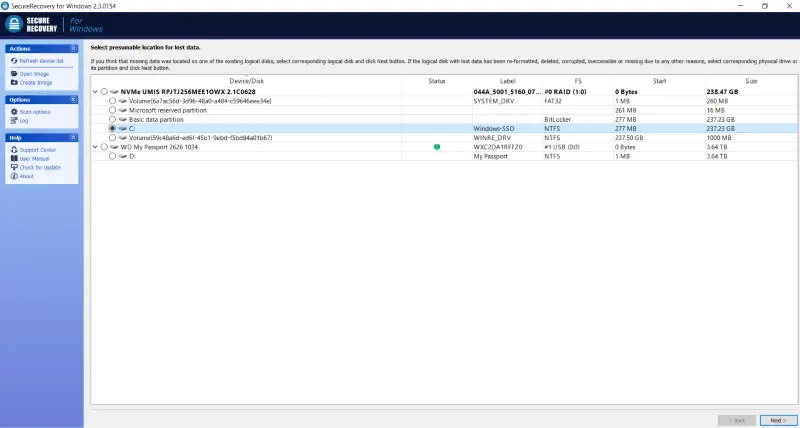Sort by Size column header
This screenshot has height=428, width=800.
tap(751, 81)
